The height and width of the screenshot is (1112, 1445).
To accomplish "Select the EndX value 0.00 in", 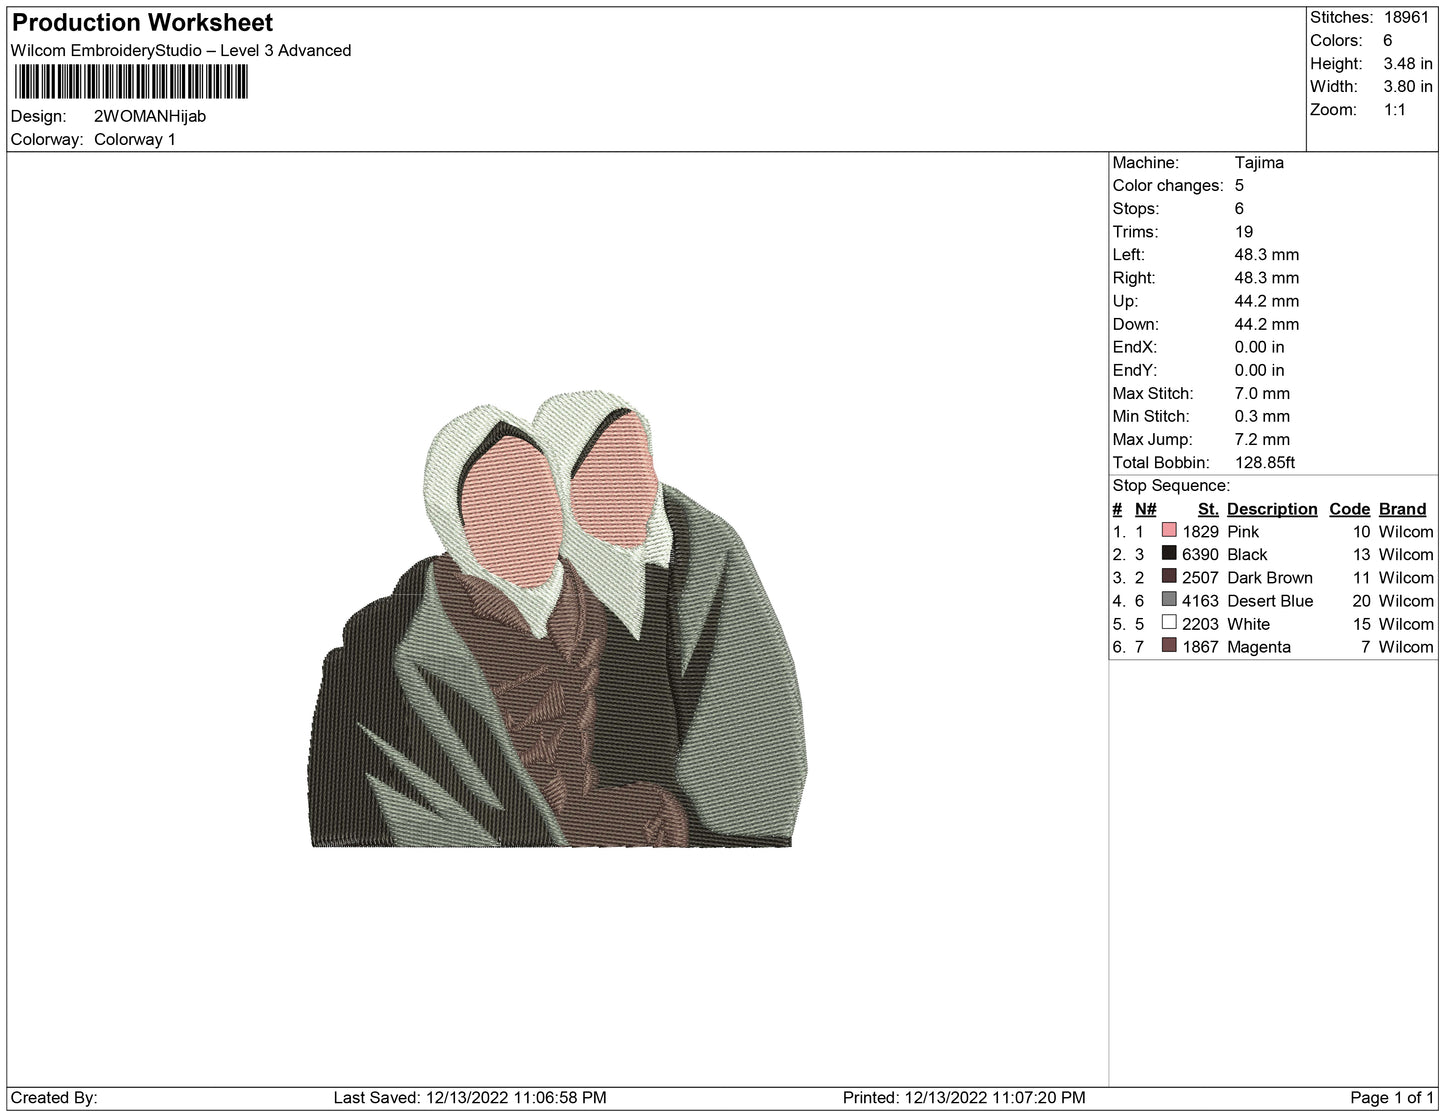I will tap(1260, 346).
